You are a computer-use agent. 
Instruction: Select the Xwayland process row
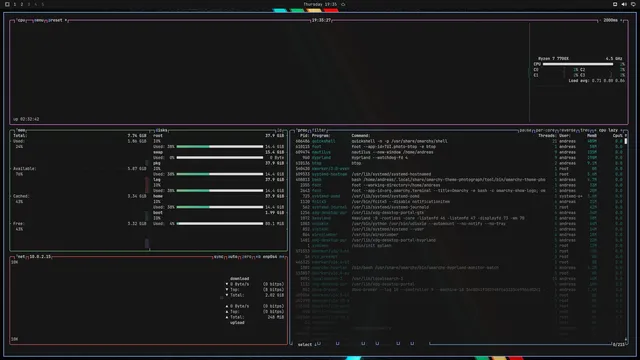(459, 218)
